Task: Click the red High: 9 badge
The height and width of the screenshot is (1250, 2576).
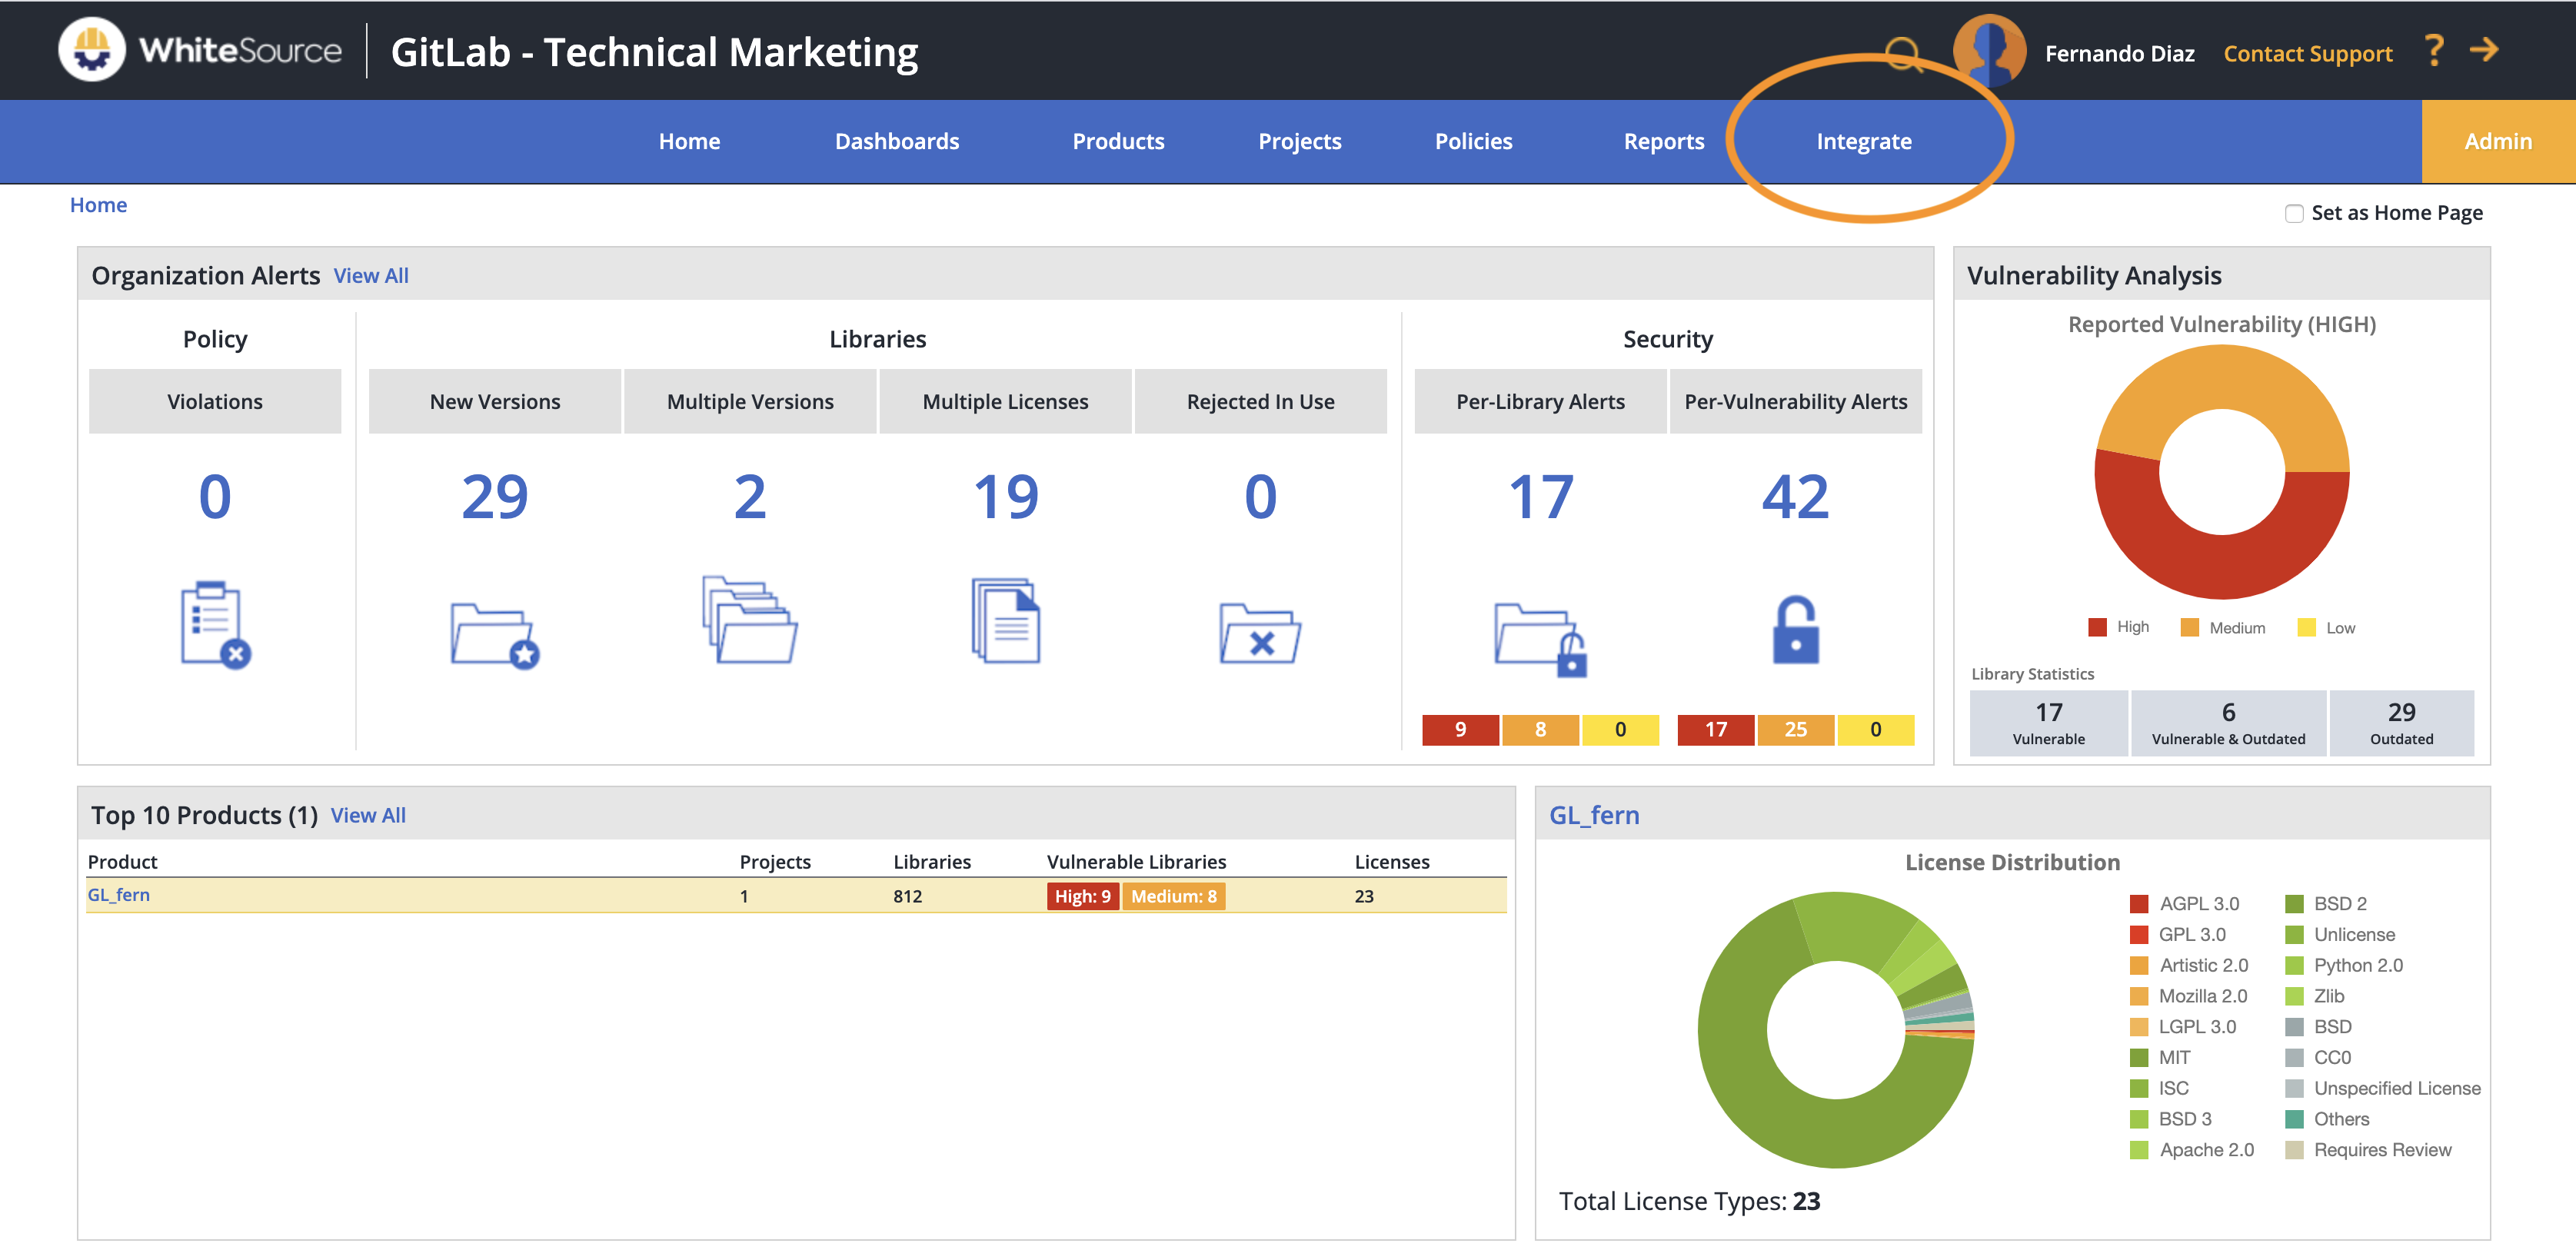Action: [1082, 897]
